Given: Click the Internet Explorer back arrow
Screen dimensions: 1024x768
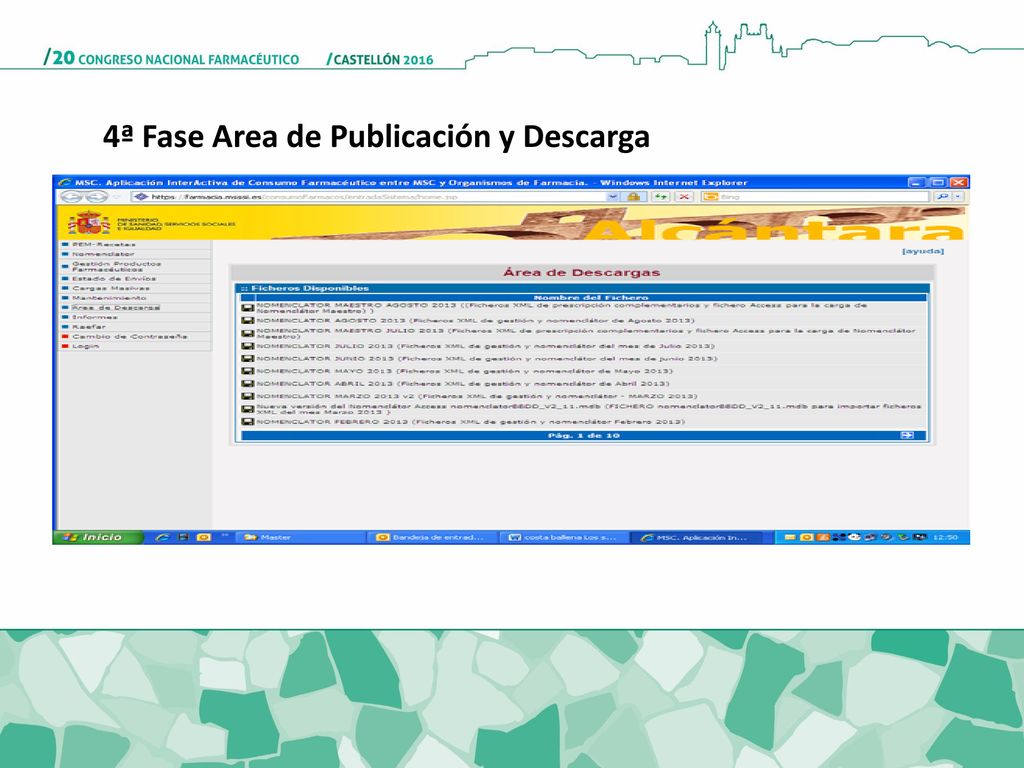Looking at the screenshot, I should point(71,197).
